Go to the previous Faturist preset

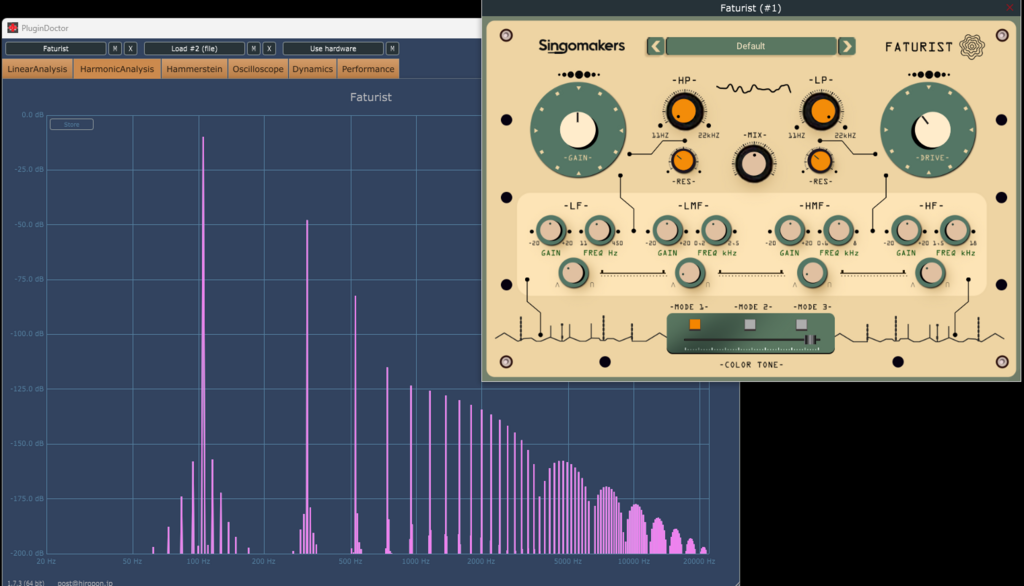[x=656, y=46]
